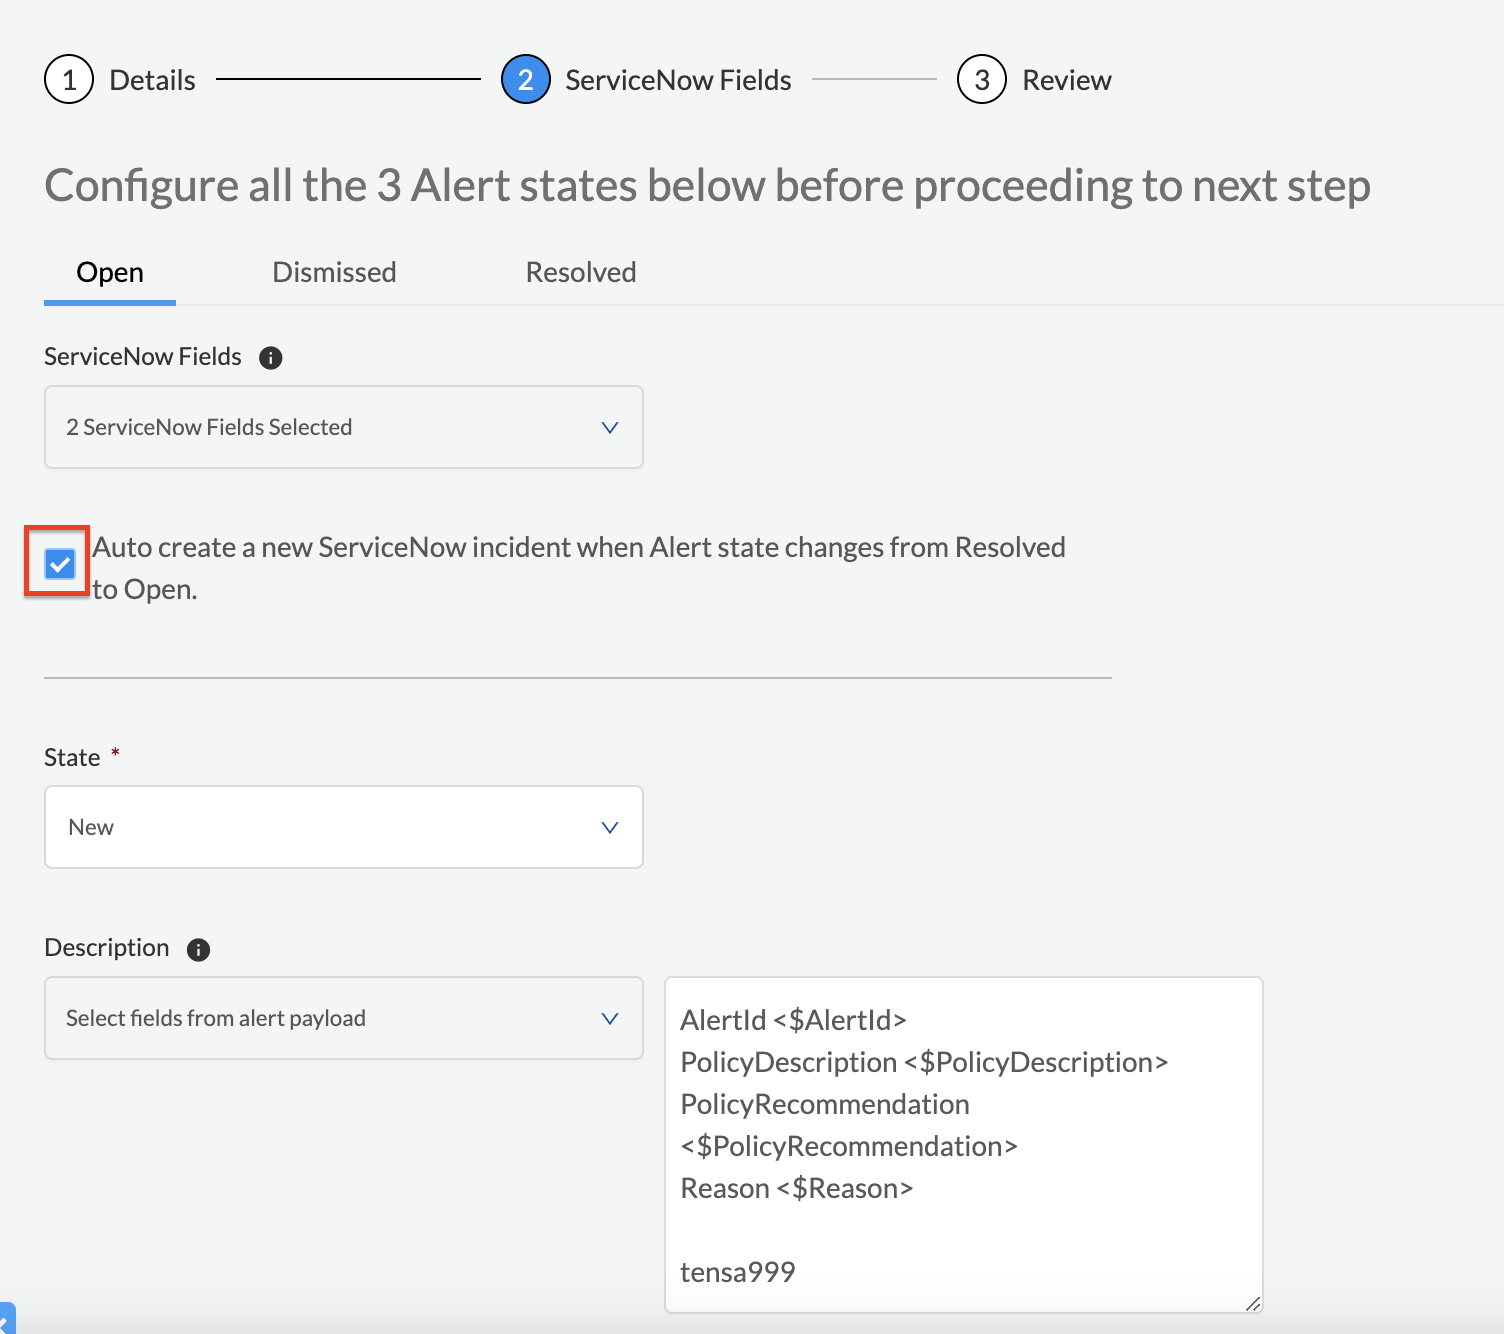Select the Open alert state tab
The height and width of the screenshot is (1334, 1504).
110,273
